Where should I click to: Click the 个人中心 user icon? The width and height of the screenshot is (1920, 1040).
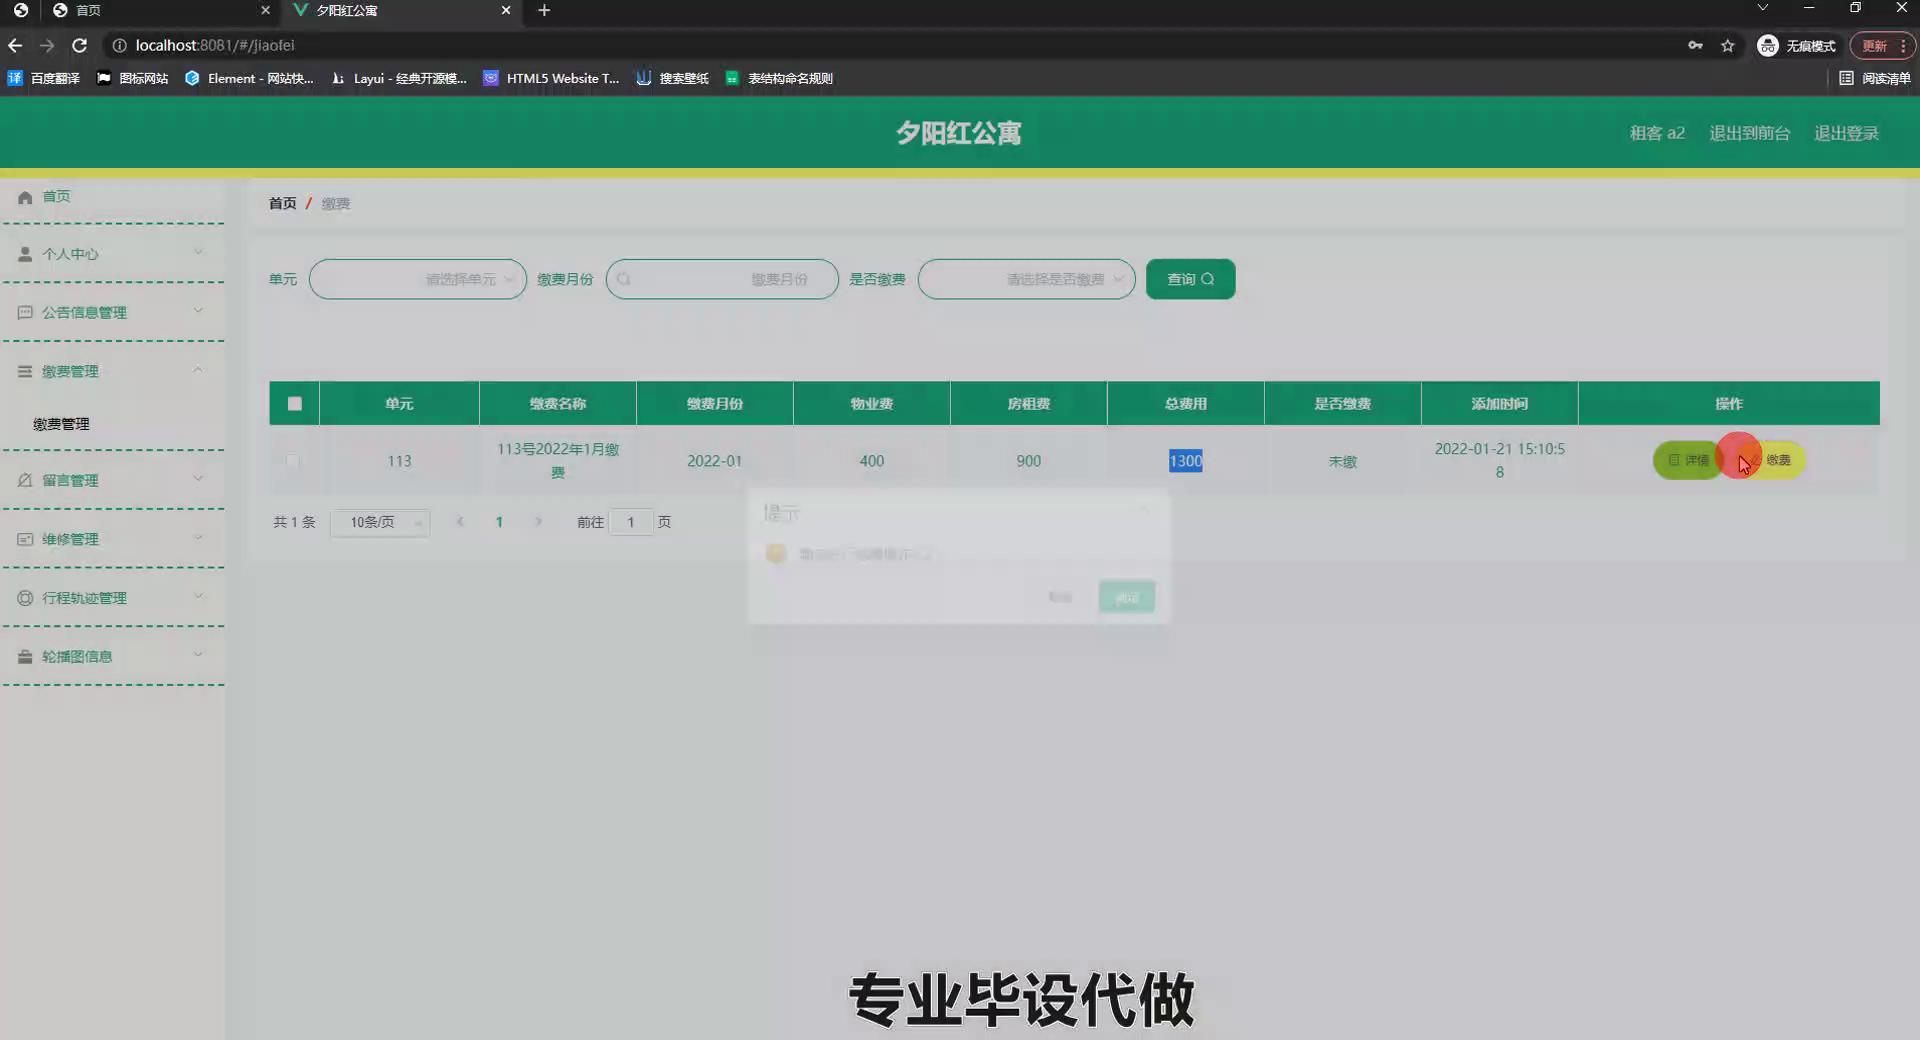tap(25, 254)
